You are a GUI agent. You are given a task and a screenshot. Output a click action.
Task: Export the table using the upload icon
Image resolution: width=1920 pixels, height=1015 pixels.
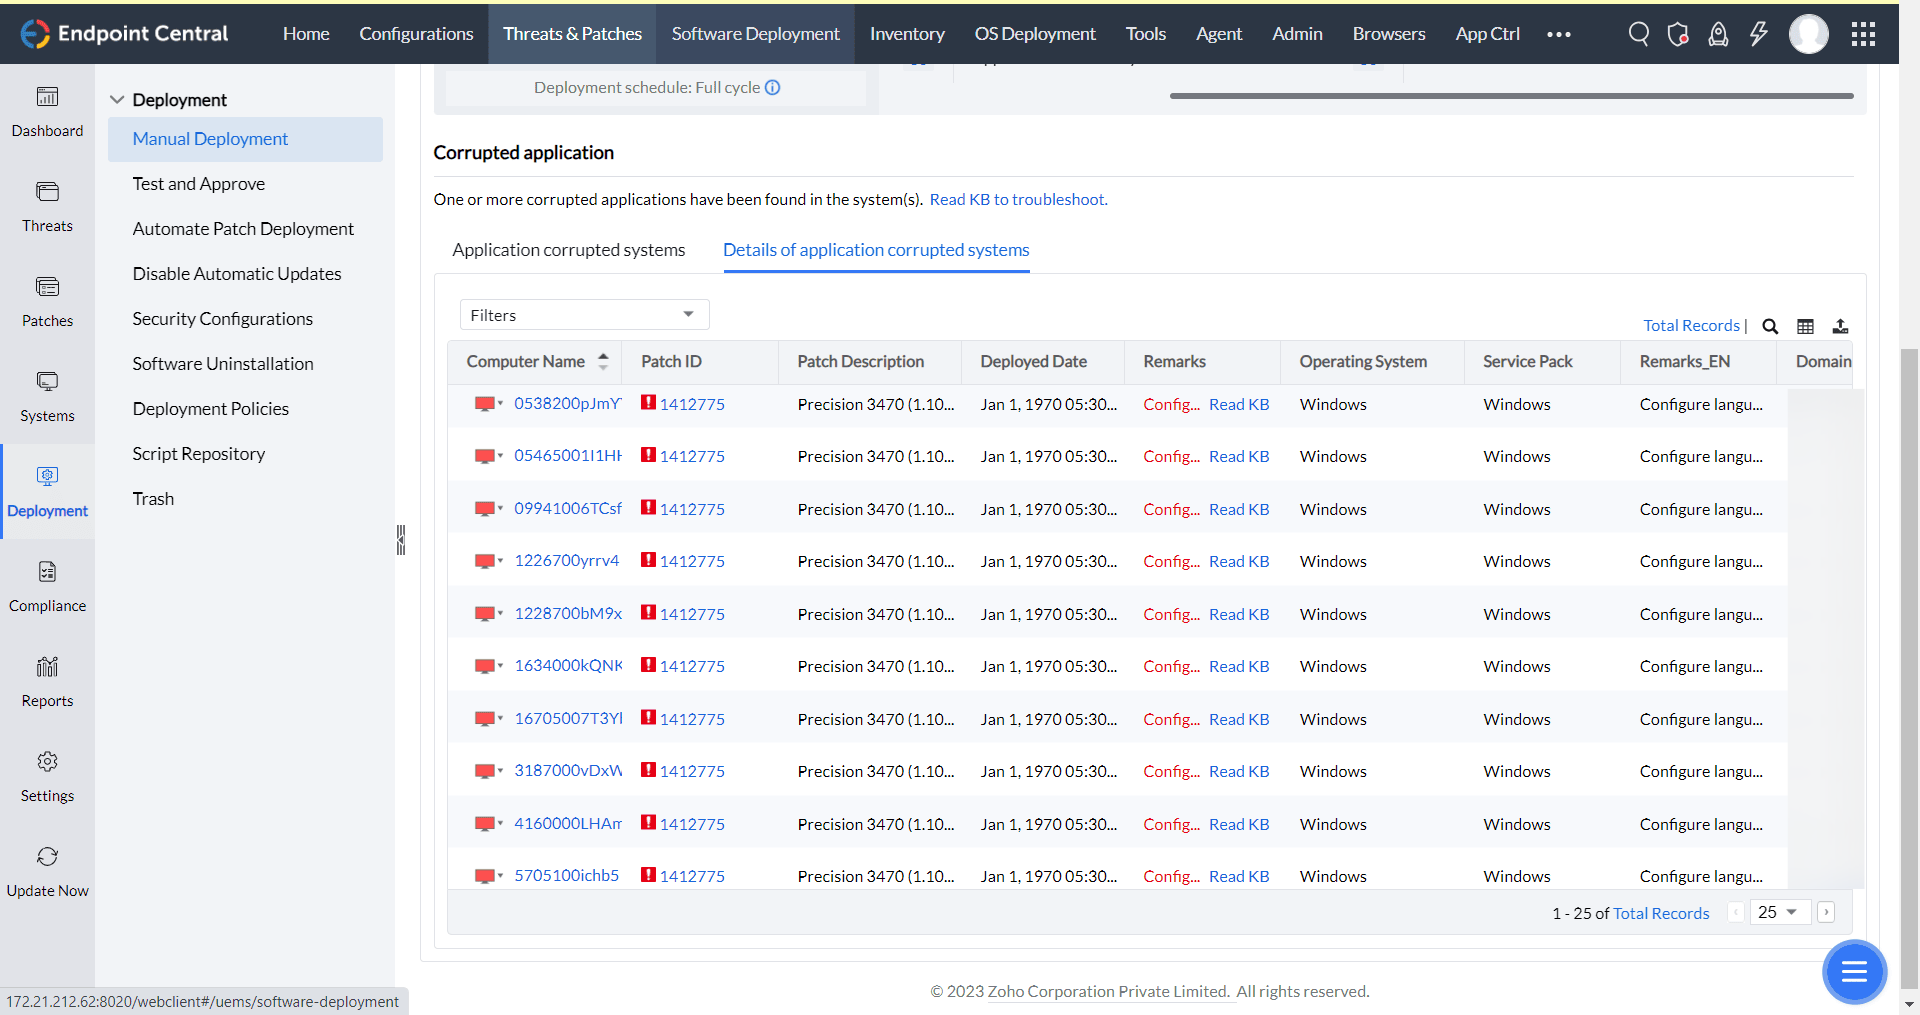point(1841,326)
